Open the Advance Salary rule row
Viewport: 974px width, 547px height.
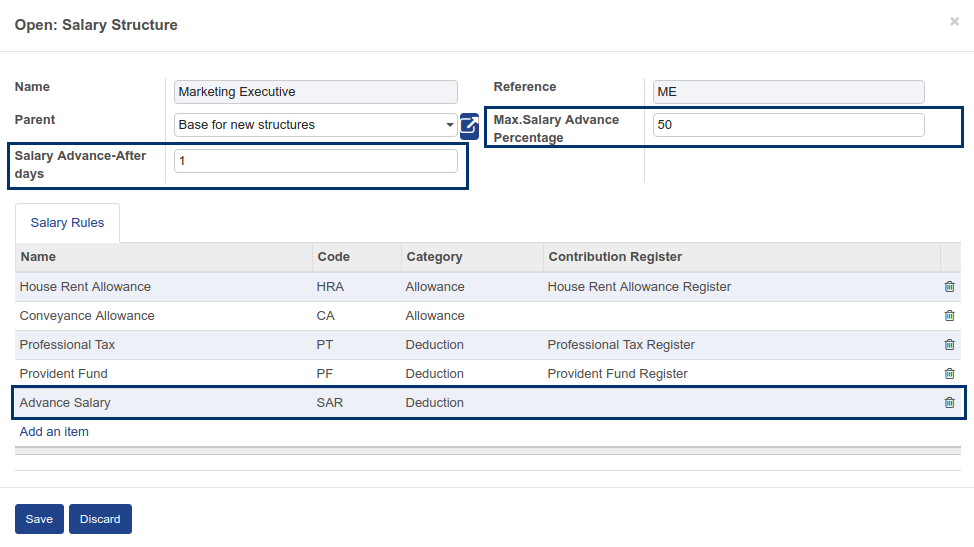160,403
